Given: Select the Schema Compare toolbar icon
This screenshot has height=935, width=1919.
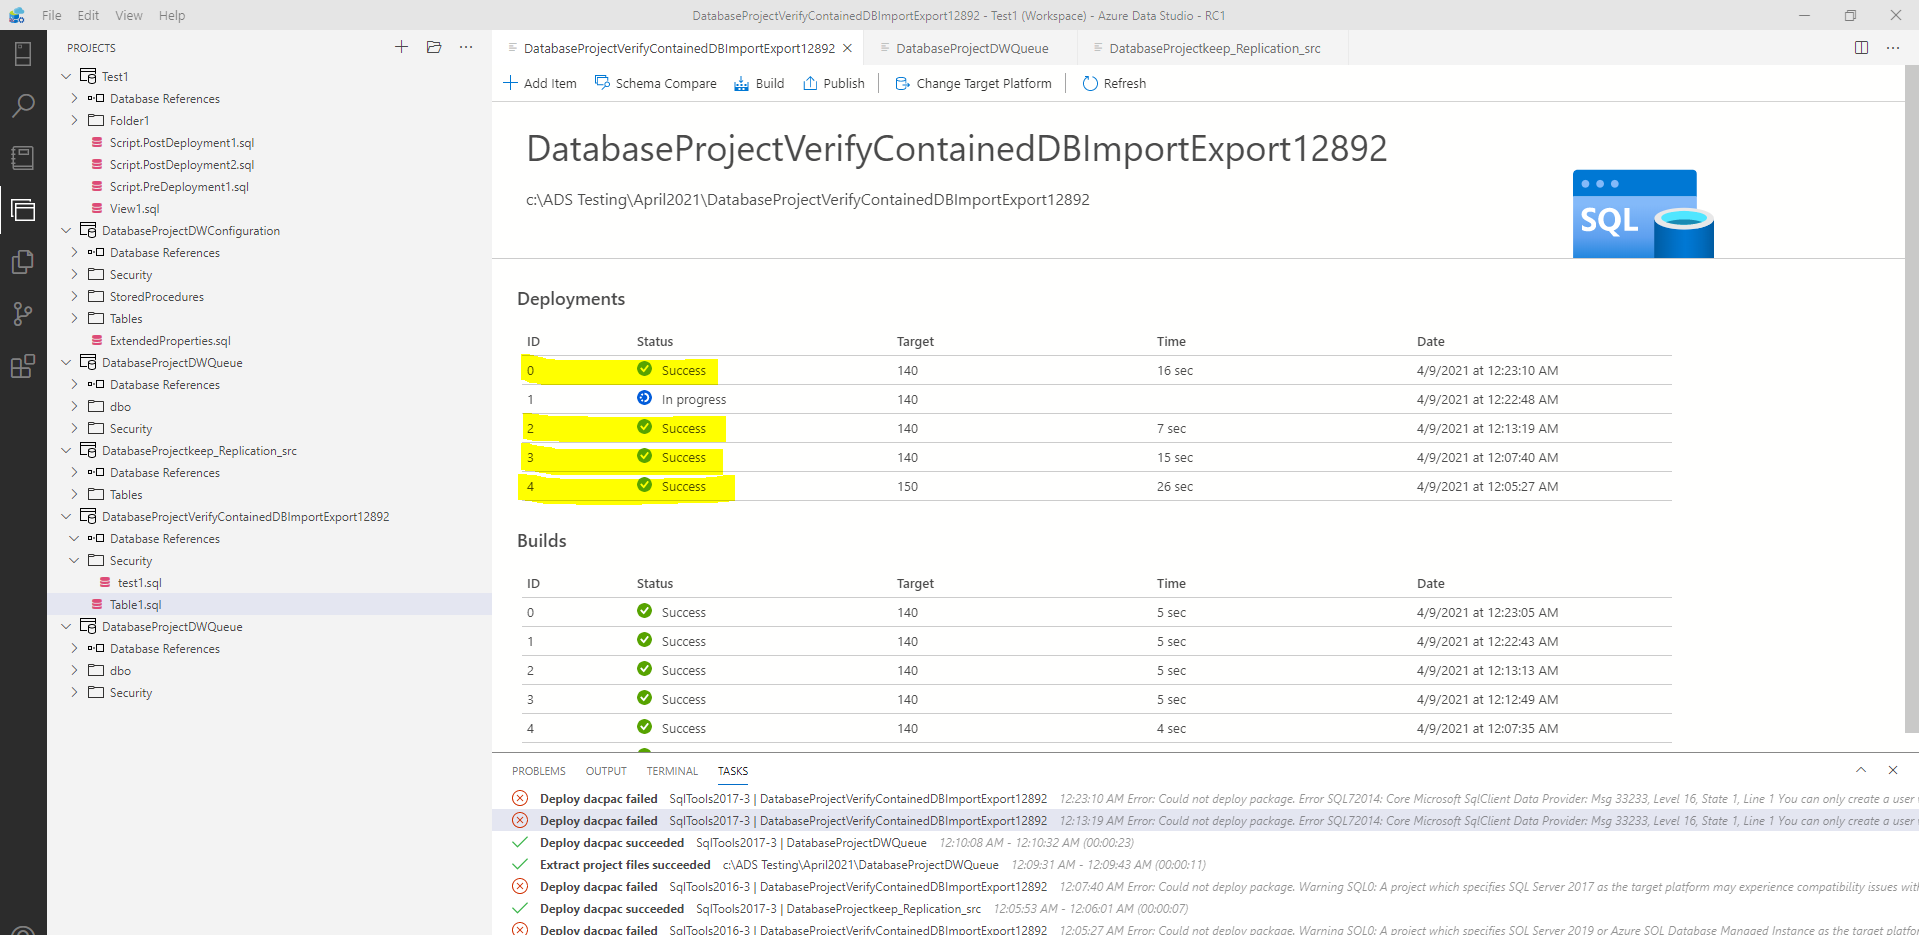Looking at the screenshot, I should 655,83.
